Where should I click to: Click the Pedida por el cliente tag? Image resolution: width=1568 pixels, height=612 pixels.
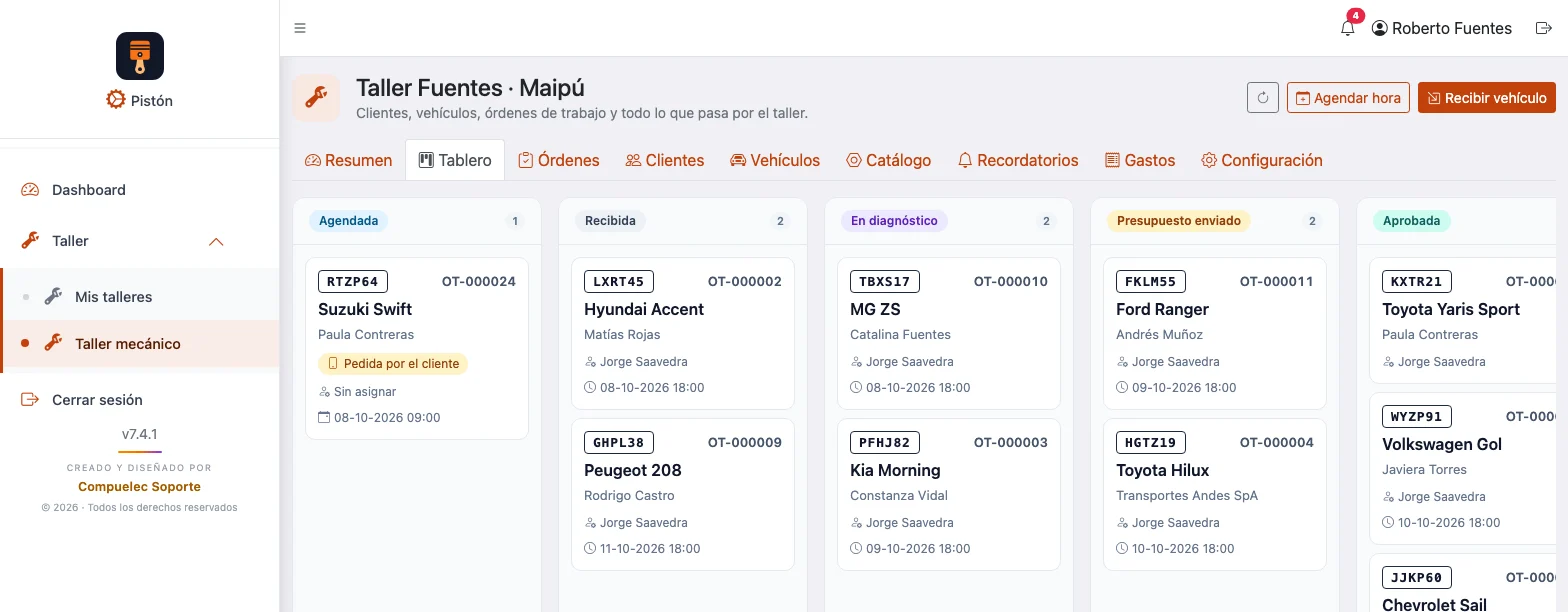click(x=393, y=364)
